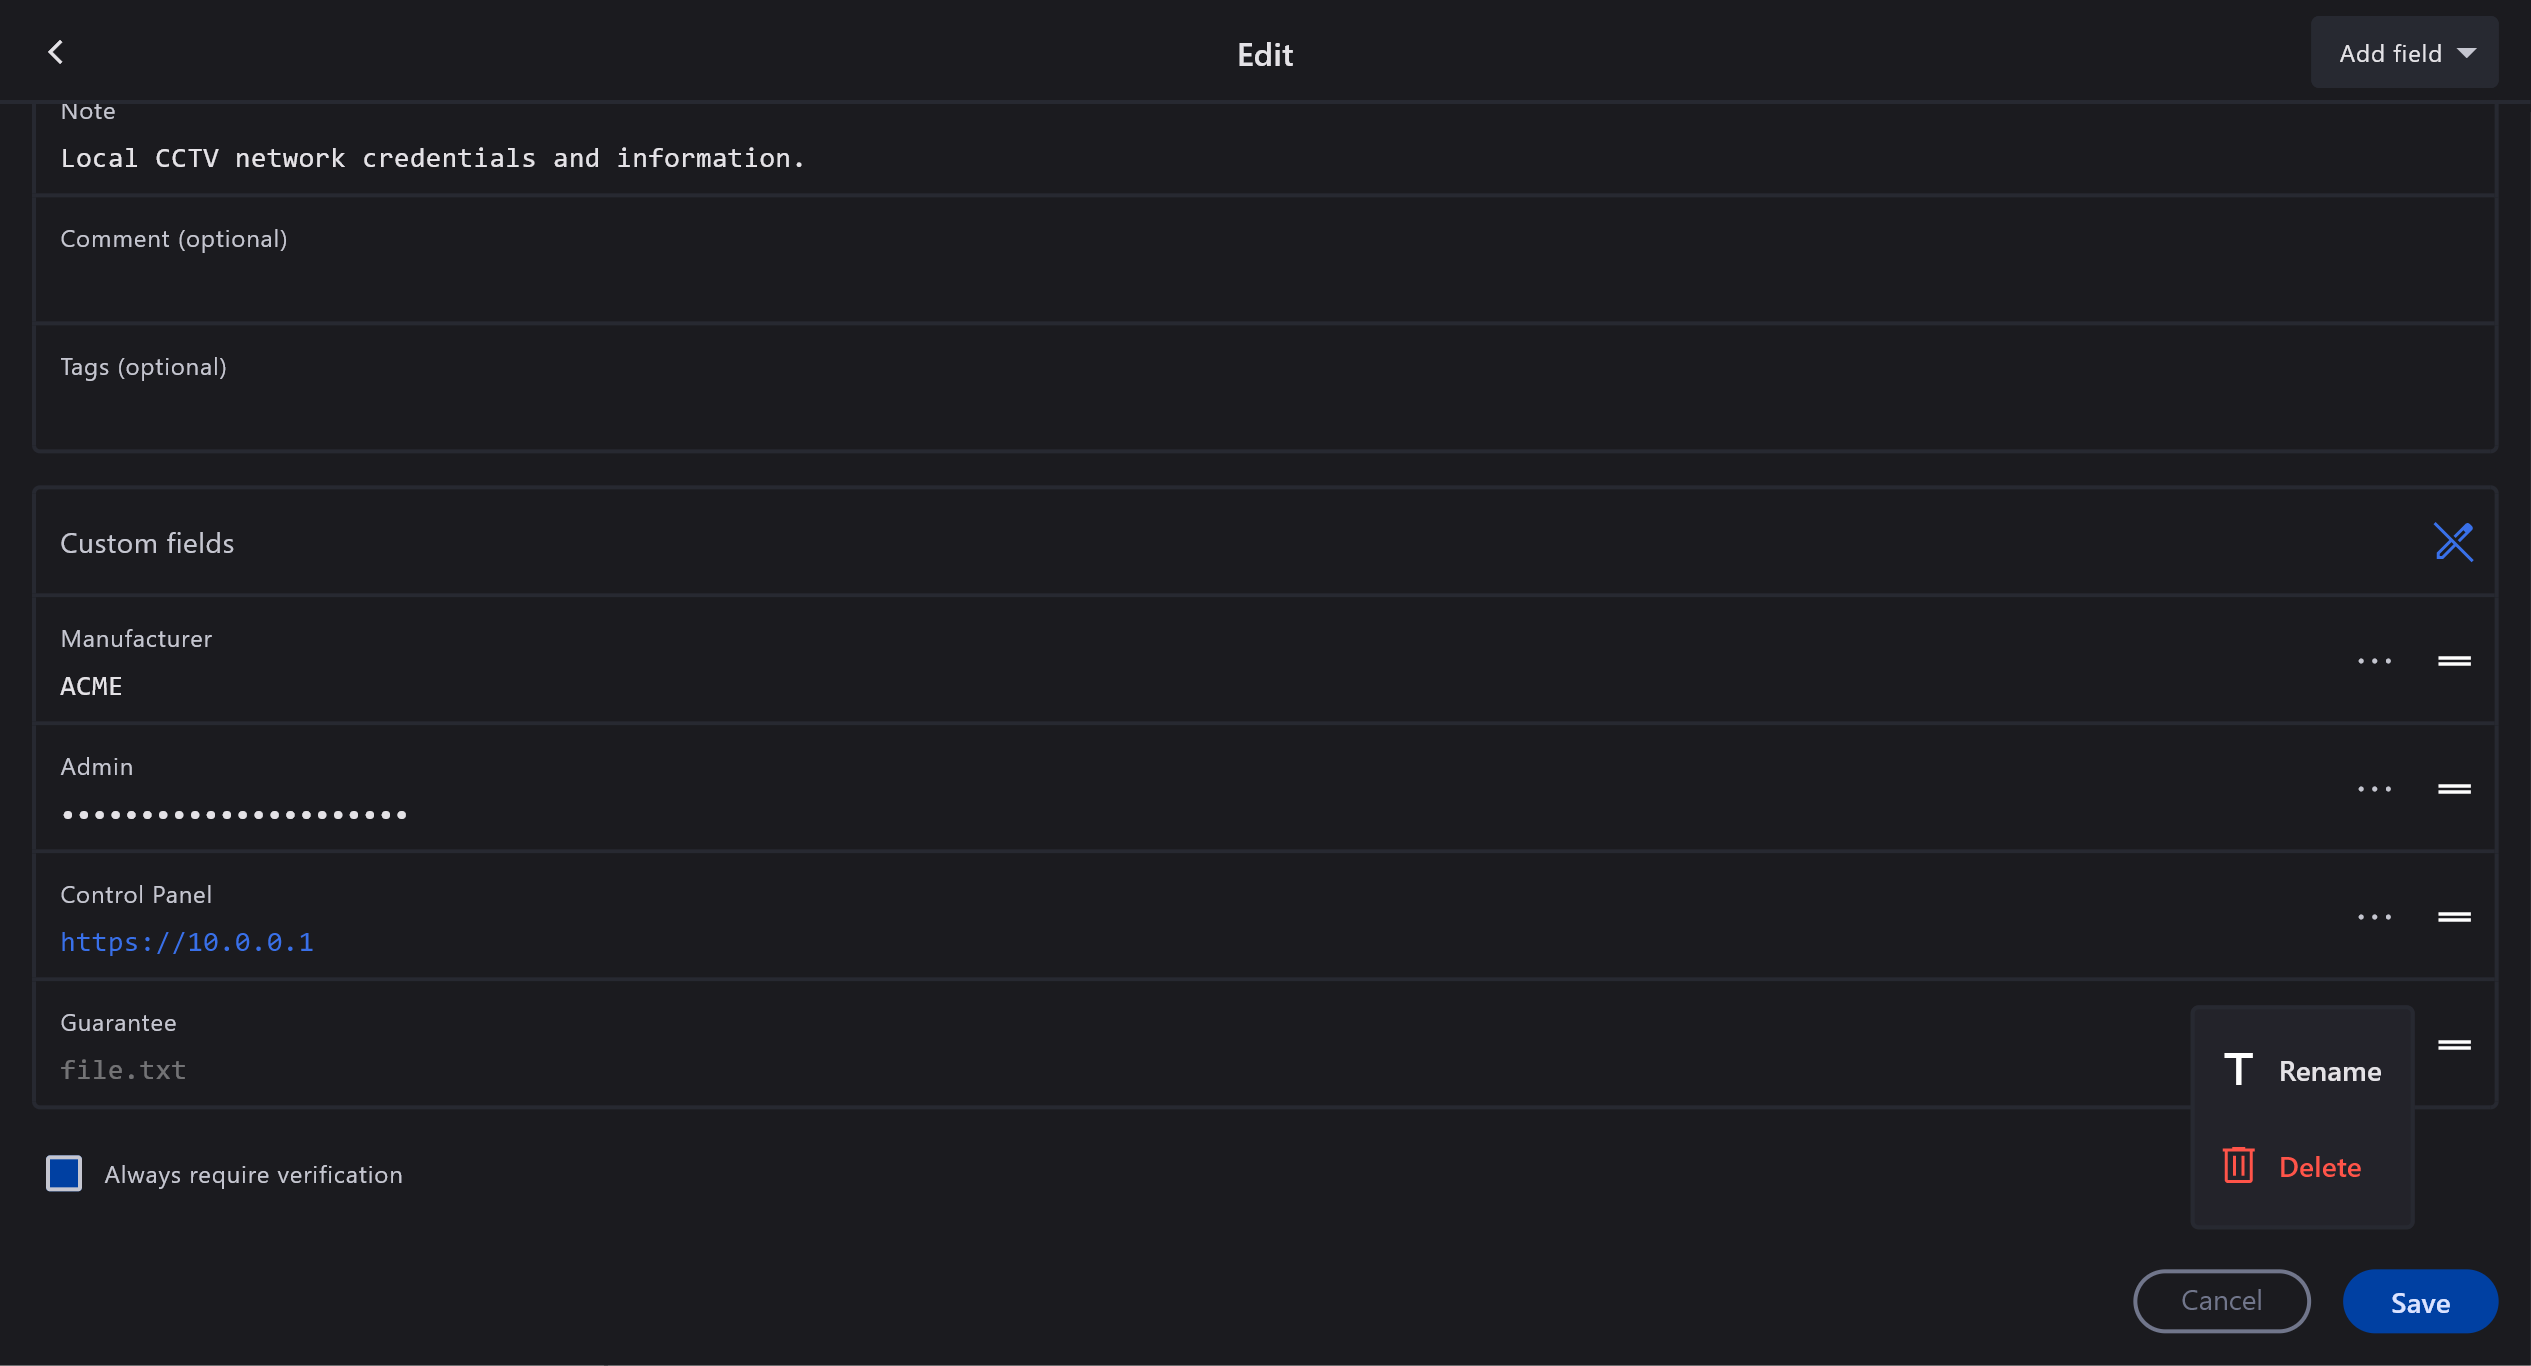The width and height of the screenshot is (2531, 1366).
Task: Click the pencil icon in Custom fields header
Action: 2453,542
